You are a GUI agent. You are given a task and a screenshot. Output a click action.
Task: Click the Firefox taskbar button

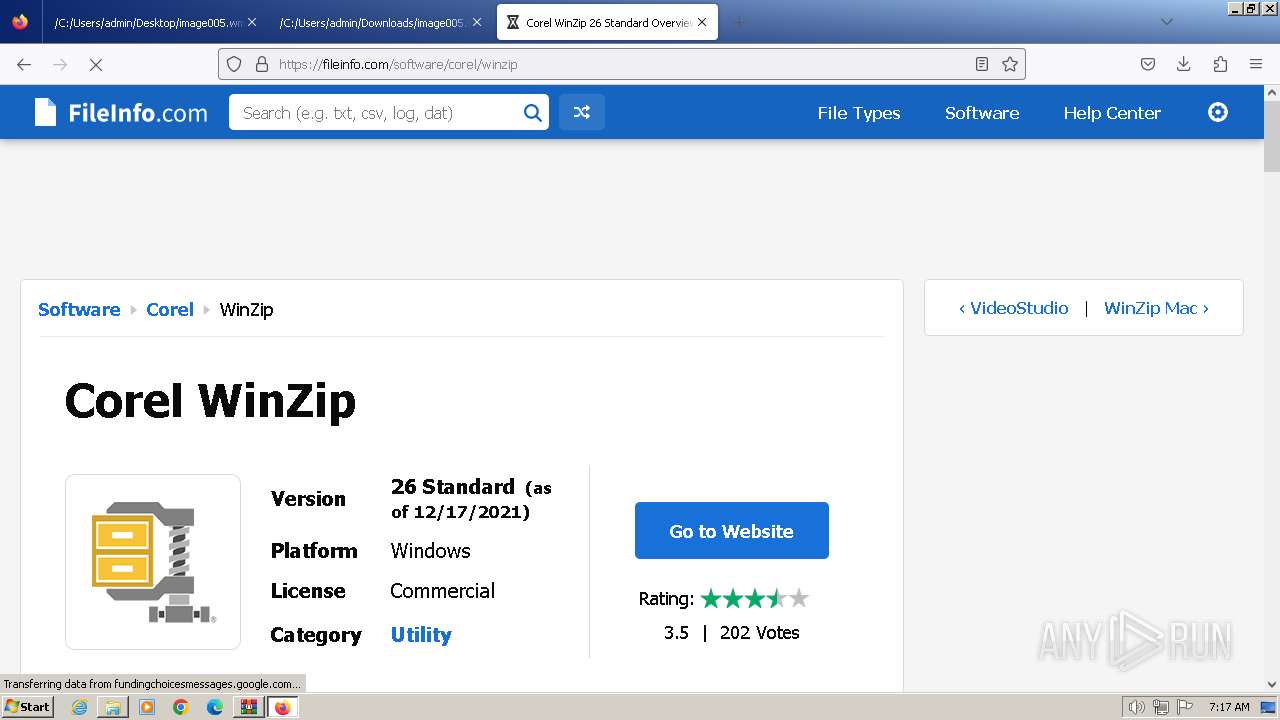(283, 707)
